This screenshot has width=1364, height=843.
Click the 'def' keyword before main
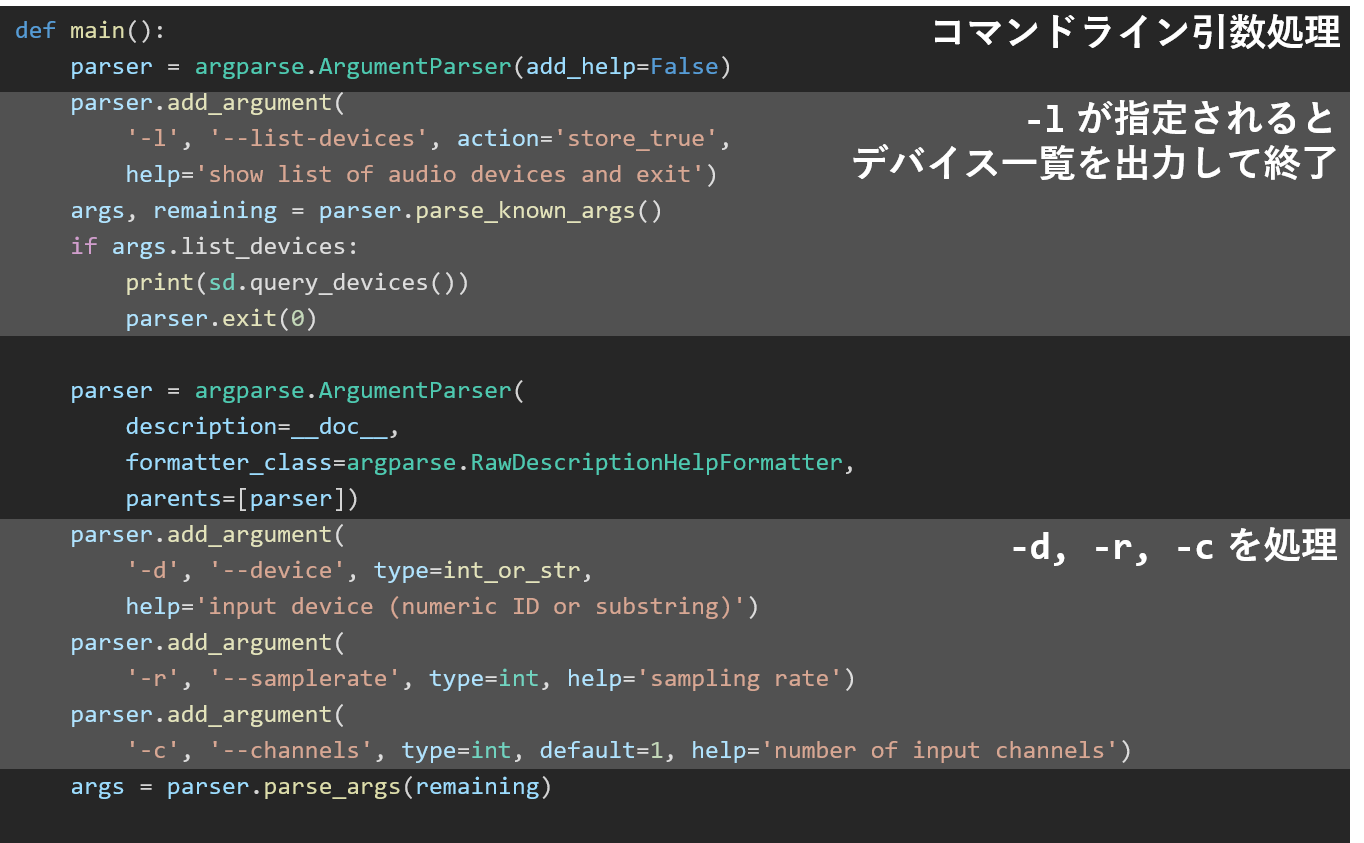(36, 31)
